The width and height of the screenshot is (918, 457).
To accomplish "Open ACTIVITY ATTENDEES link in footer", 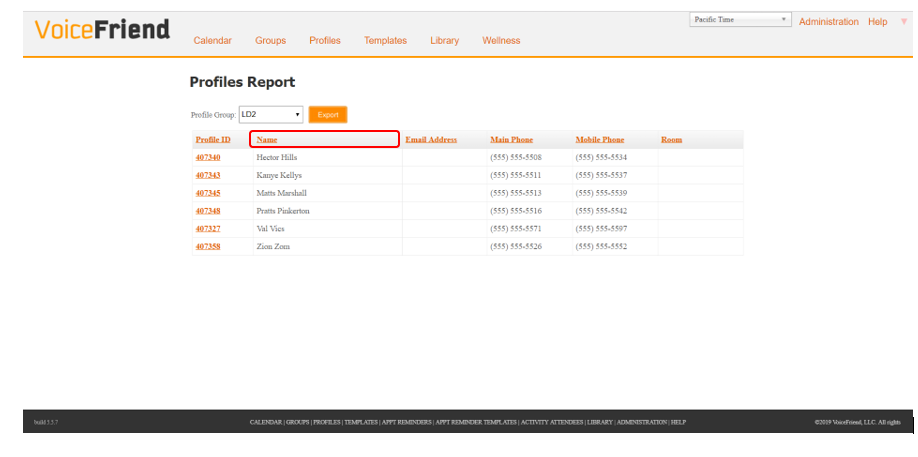I will [x=552, y=422].
